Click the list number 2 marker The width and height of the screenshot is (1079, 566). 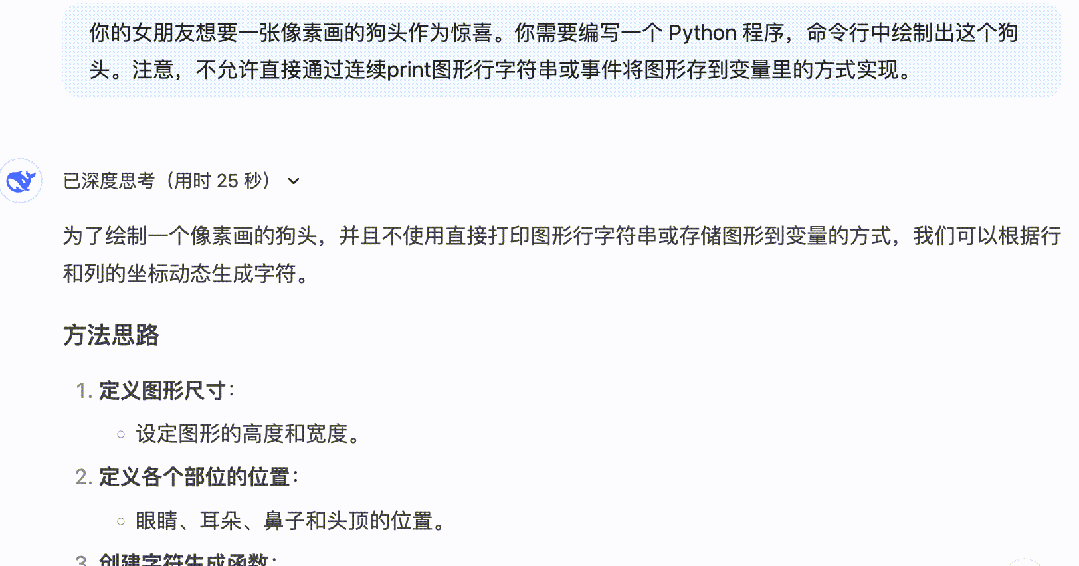pyautogui.click(x=84, y=477)
